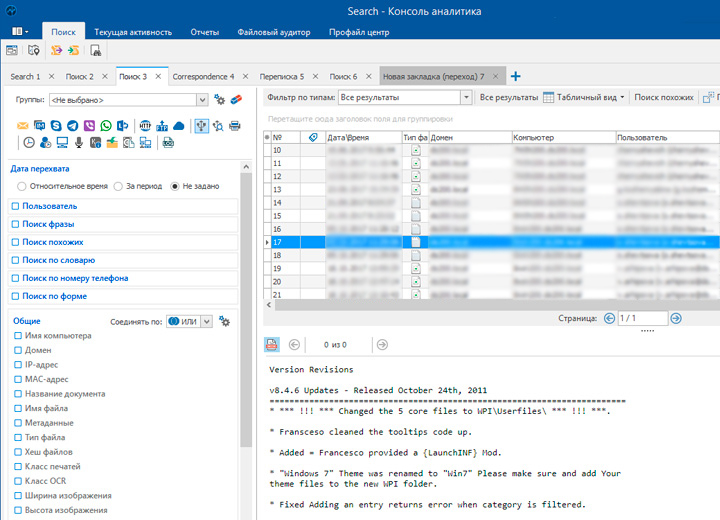Toggle the Cloud storage channel filter

click(x=179, y=125)
